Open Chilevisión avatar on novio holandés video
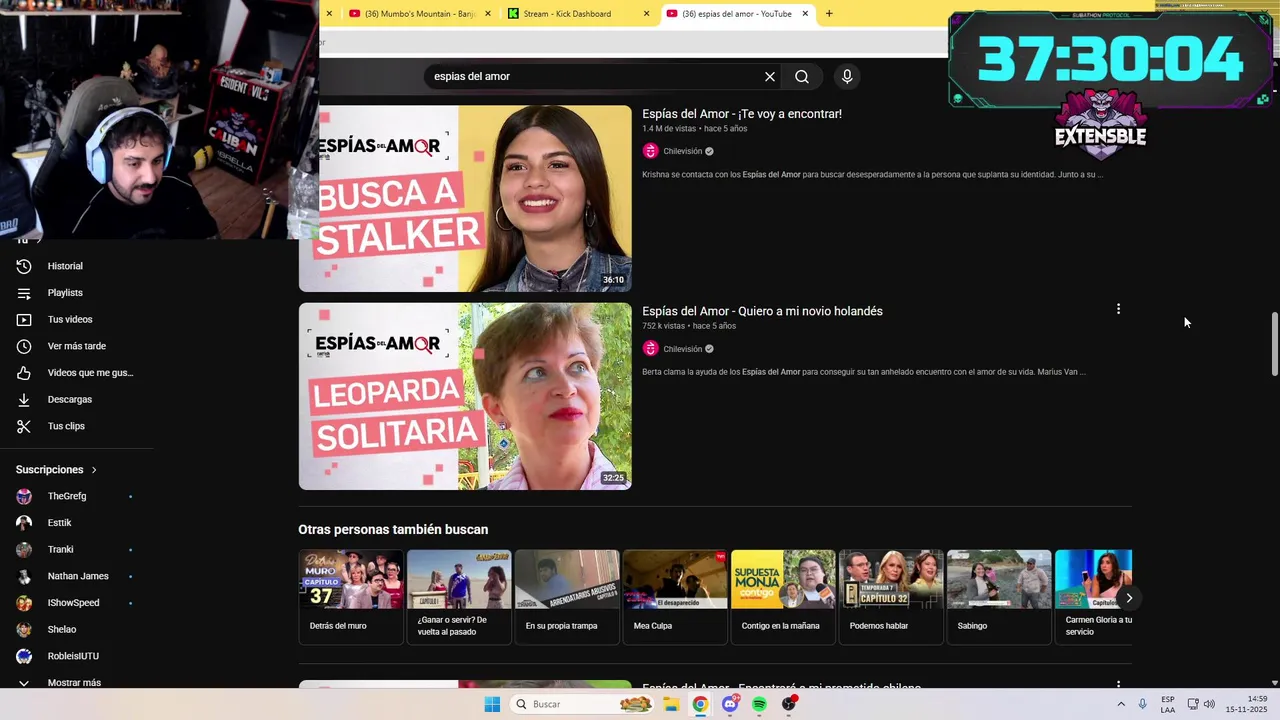The height and width of the screenshot is (720, 1280). pos(650,349)
